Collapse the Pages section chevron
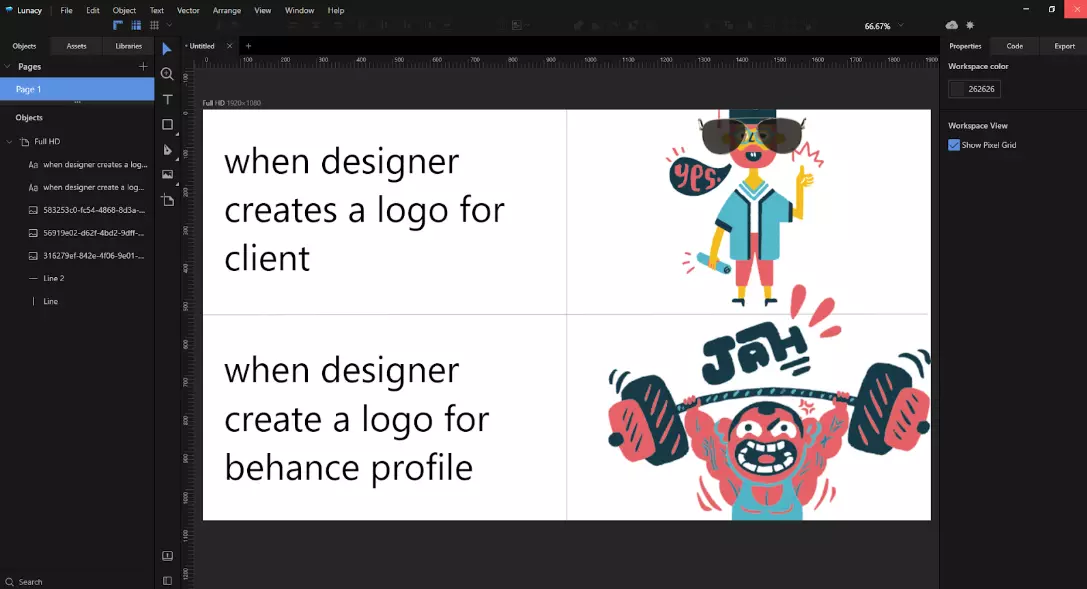The image size is (1087, 589). pyautogui.click(x=8, y=67)
